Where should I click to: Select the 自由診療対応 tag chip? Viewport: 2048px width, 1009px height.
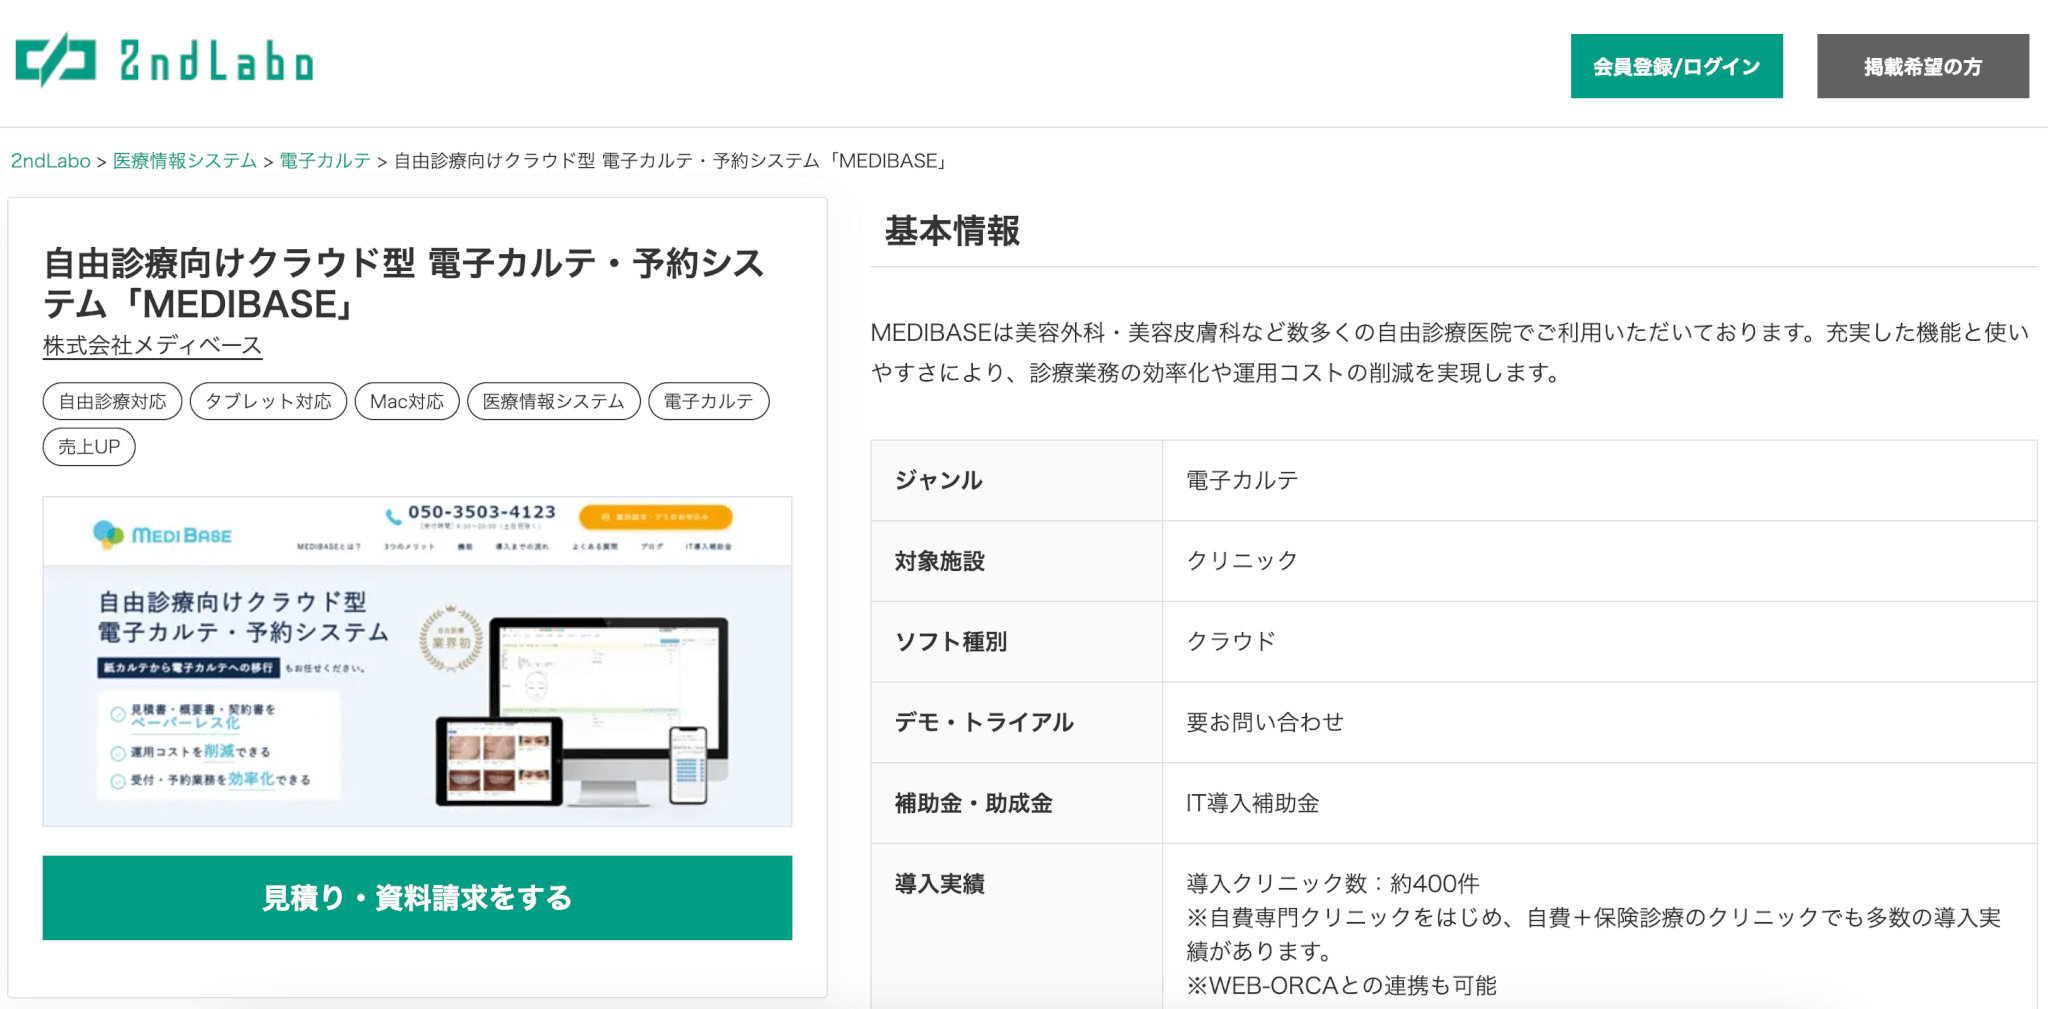point(112,401)
